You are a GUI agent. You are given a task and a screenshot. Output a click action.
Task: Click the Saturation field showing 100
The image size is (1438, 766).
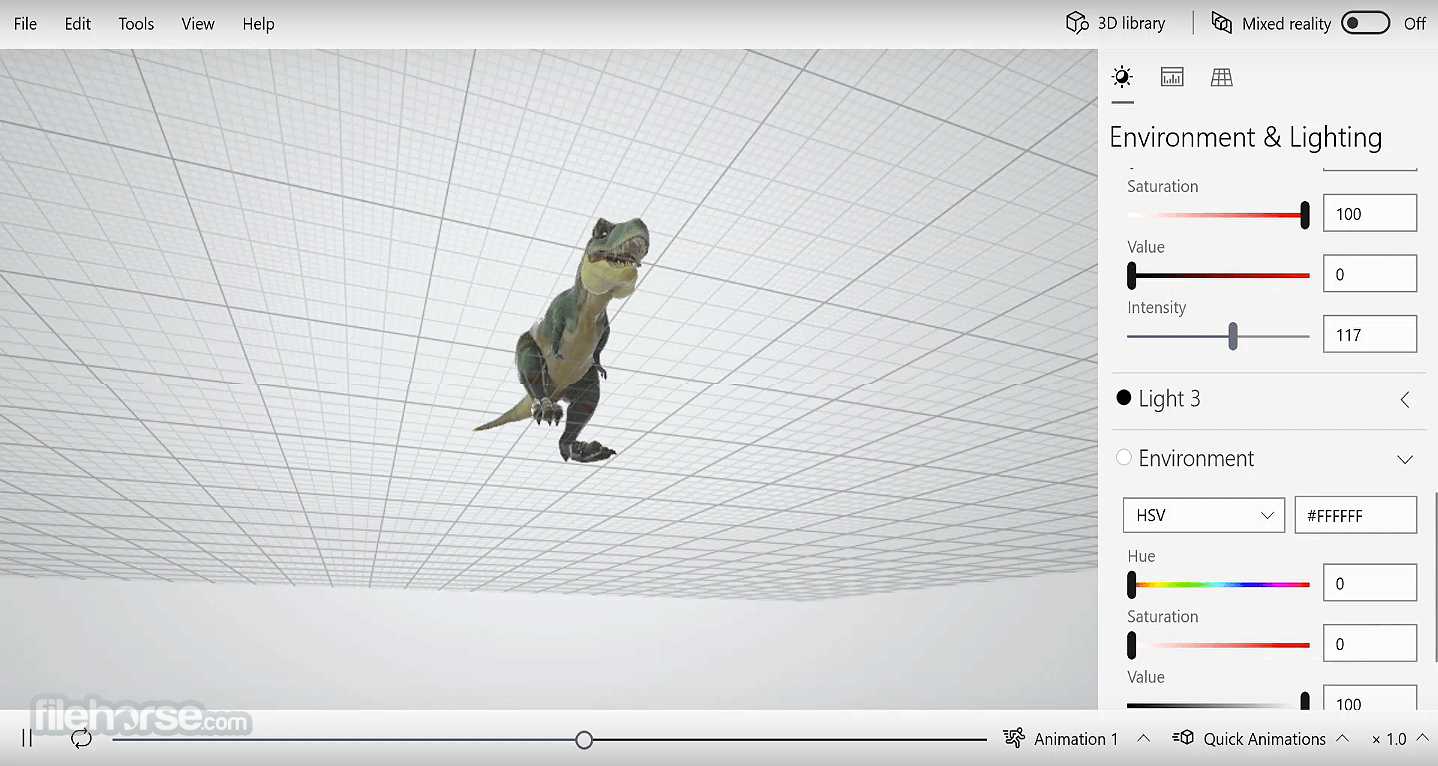click(1370, 213)
